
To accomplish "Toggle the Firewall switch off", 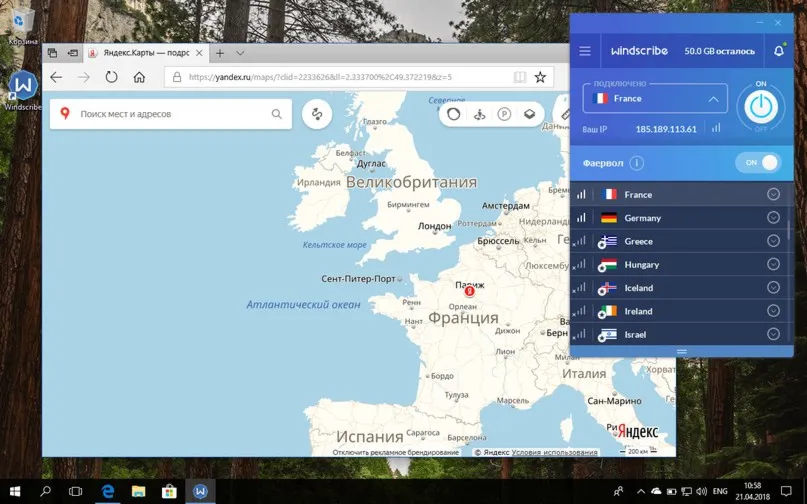I will [x=759, y=163].
